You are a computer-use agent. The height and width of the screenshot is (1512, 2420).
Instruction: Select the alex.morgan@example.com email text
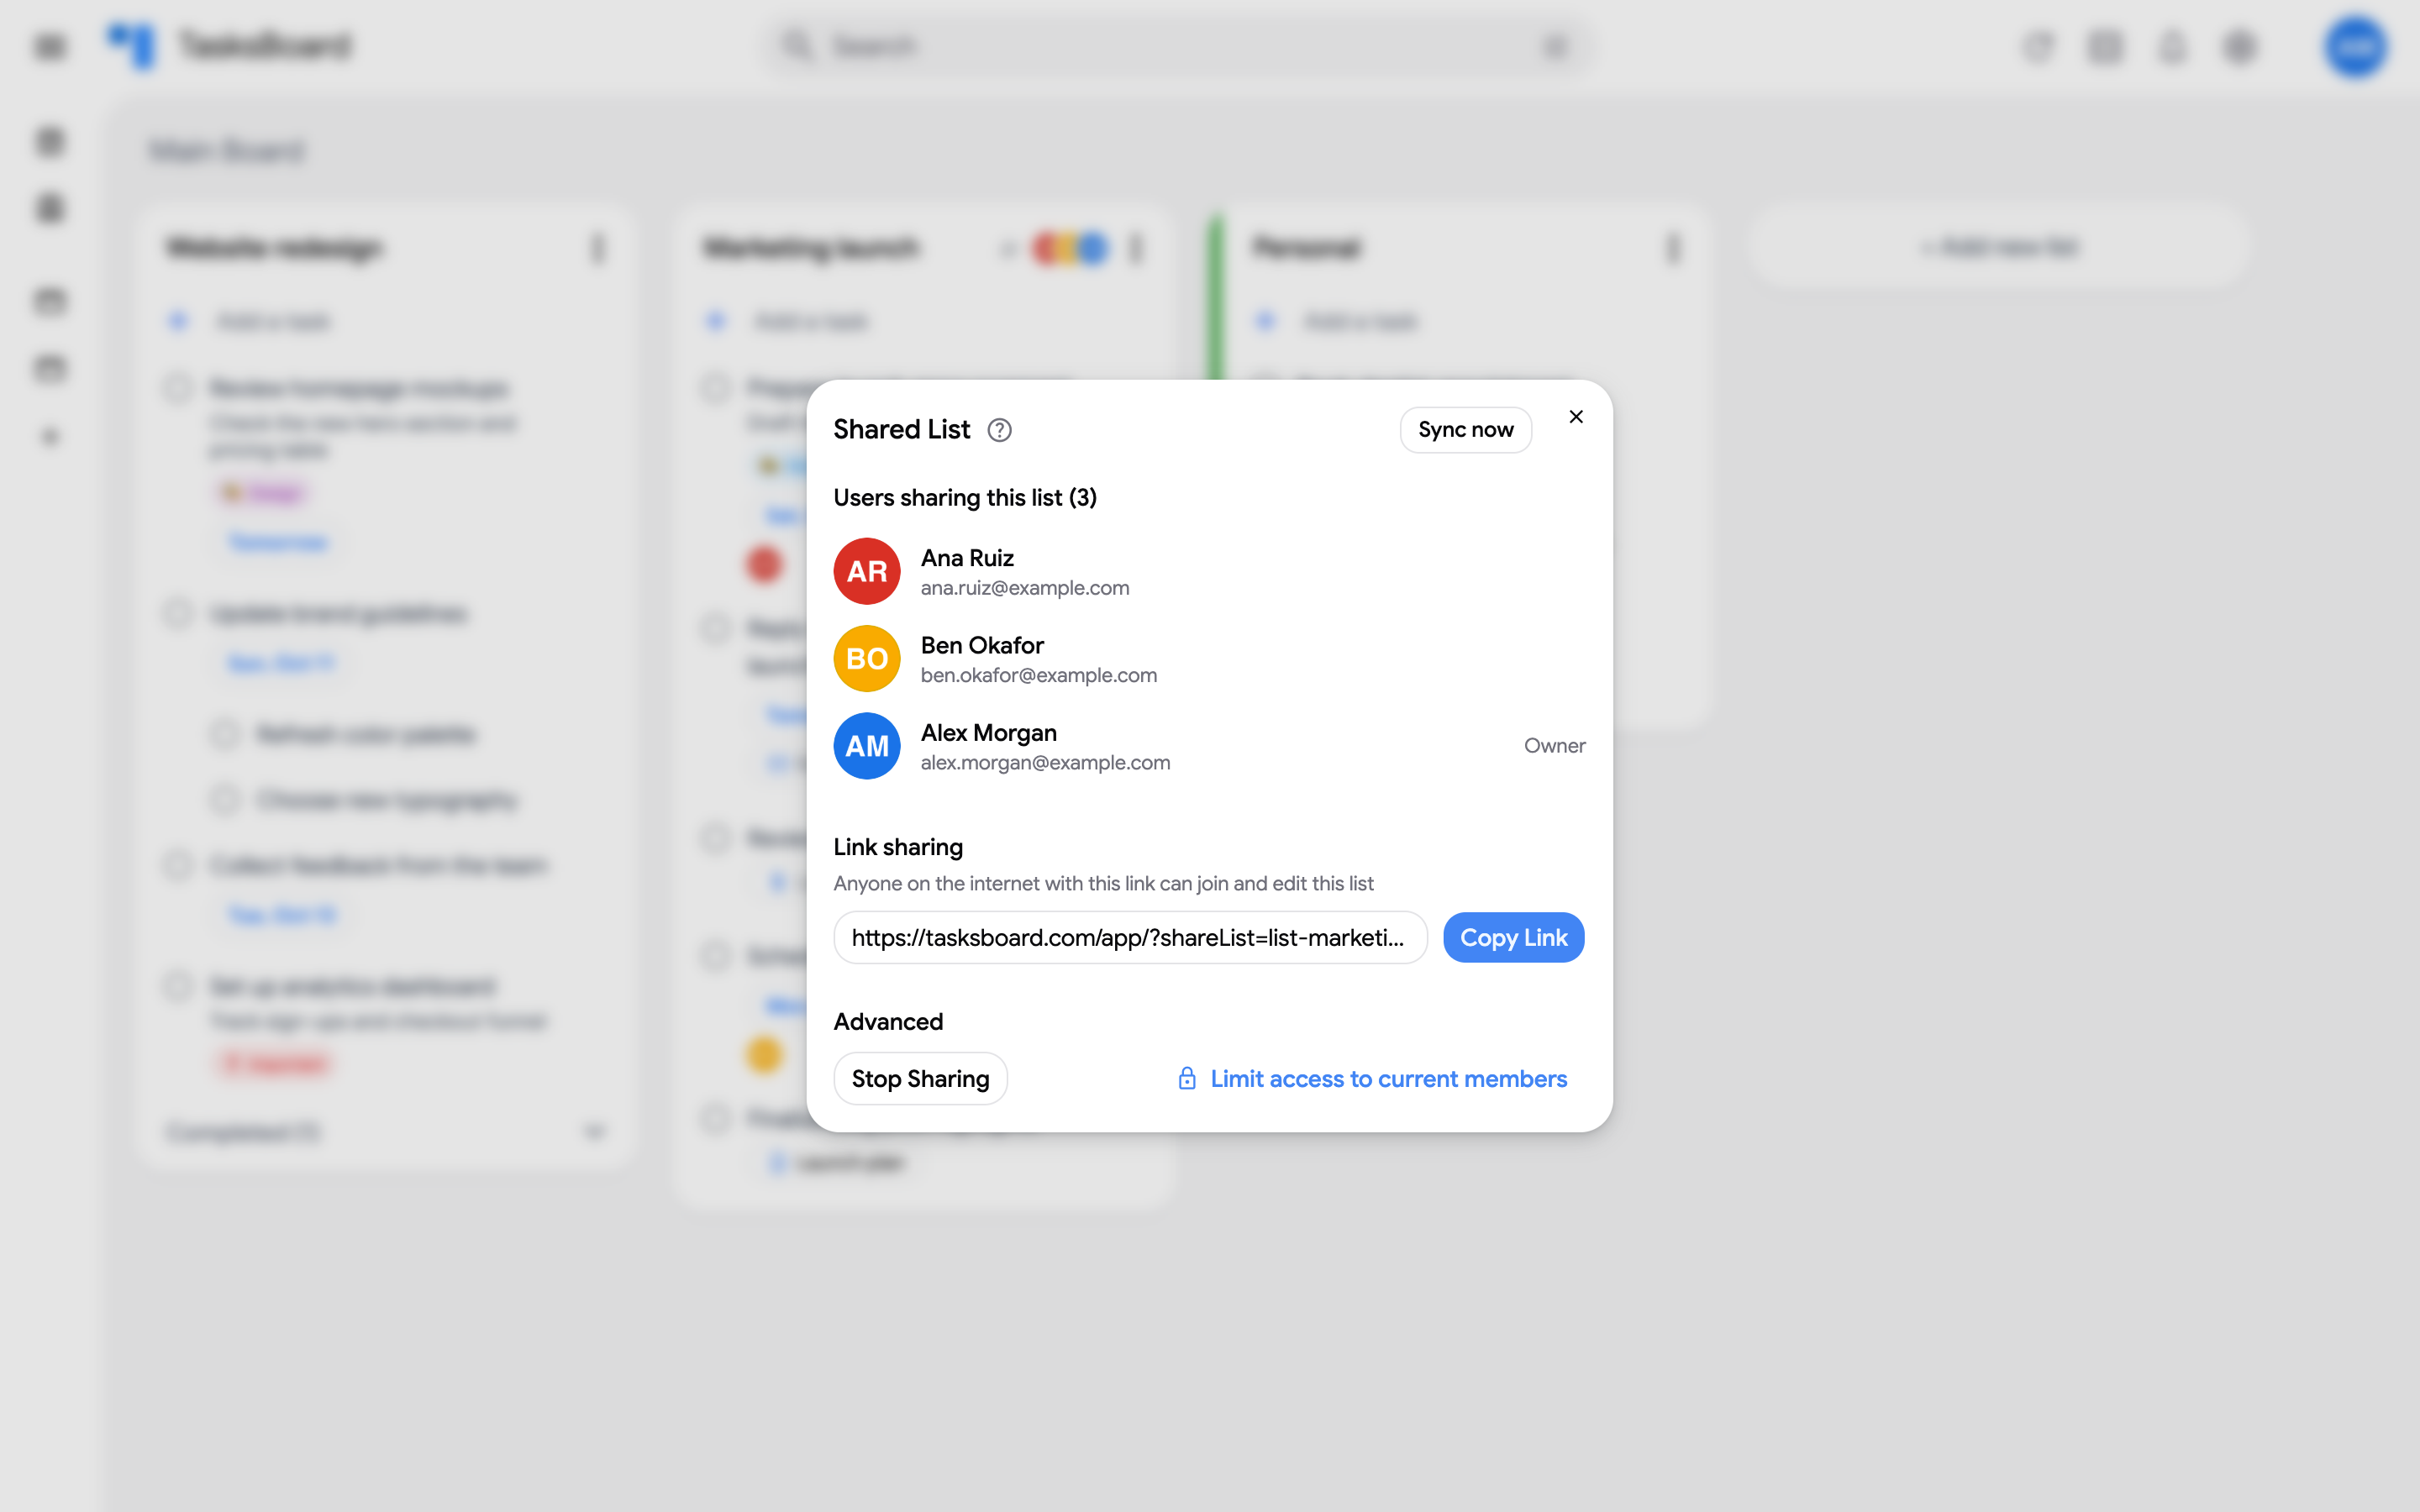click(1045, 763)
